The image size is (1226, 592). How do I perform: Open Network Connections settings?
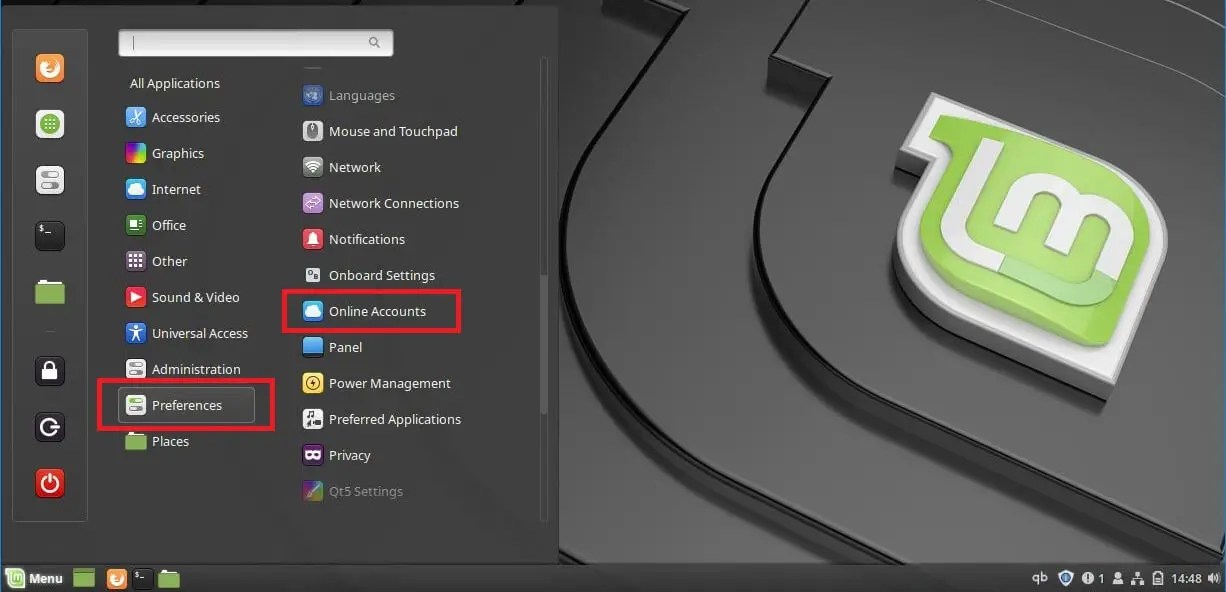point(394,203)
